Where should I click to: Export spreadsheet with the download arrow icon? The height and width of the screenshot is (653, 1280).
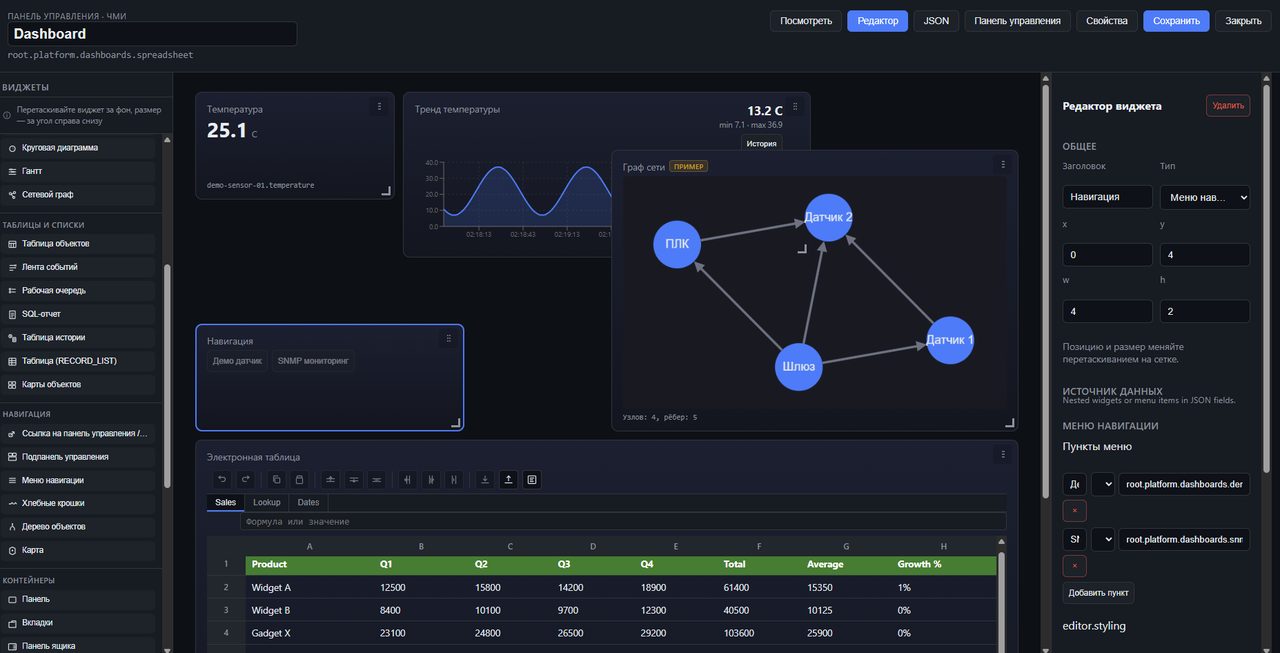(x=485, y=480)
